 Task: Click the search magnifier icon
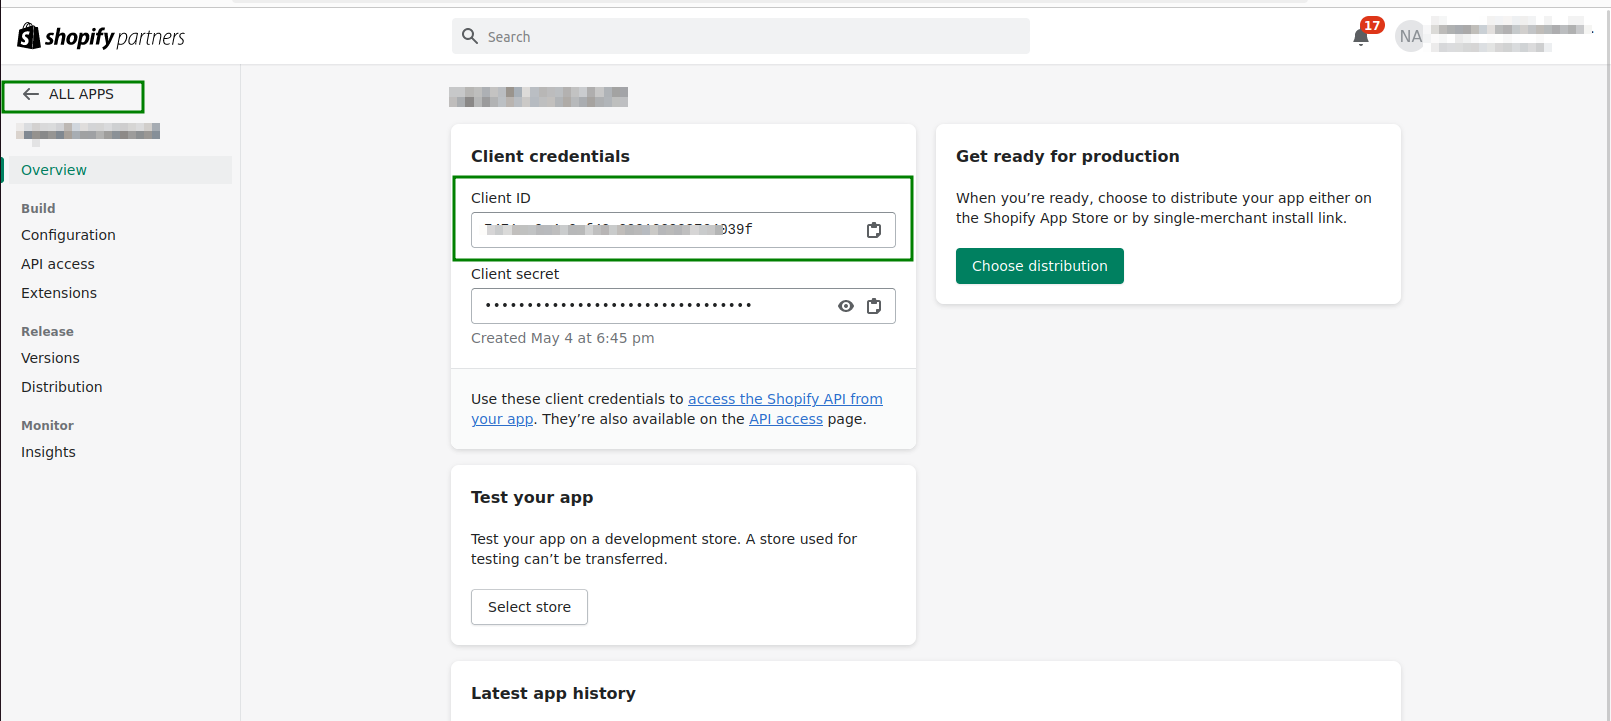(470, 36)
